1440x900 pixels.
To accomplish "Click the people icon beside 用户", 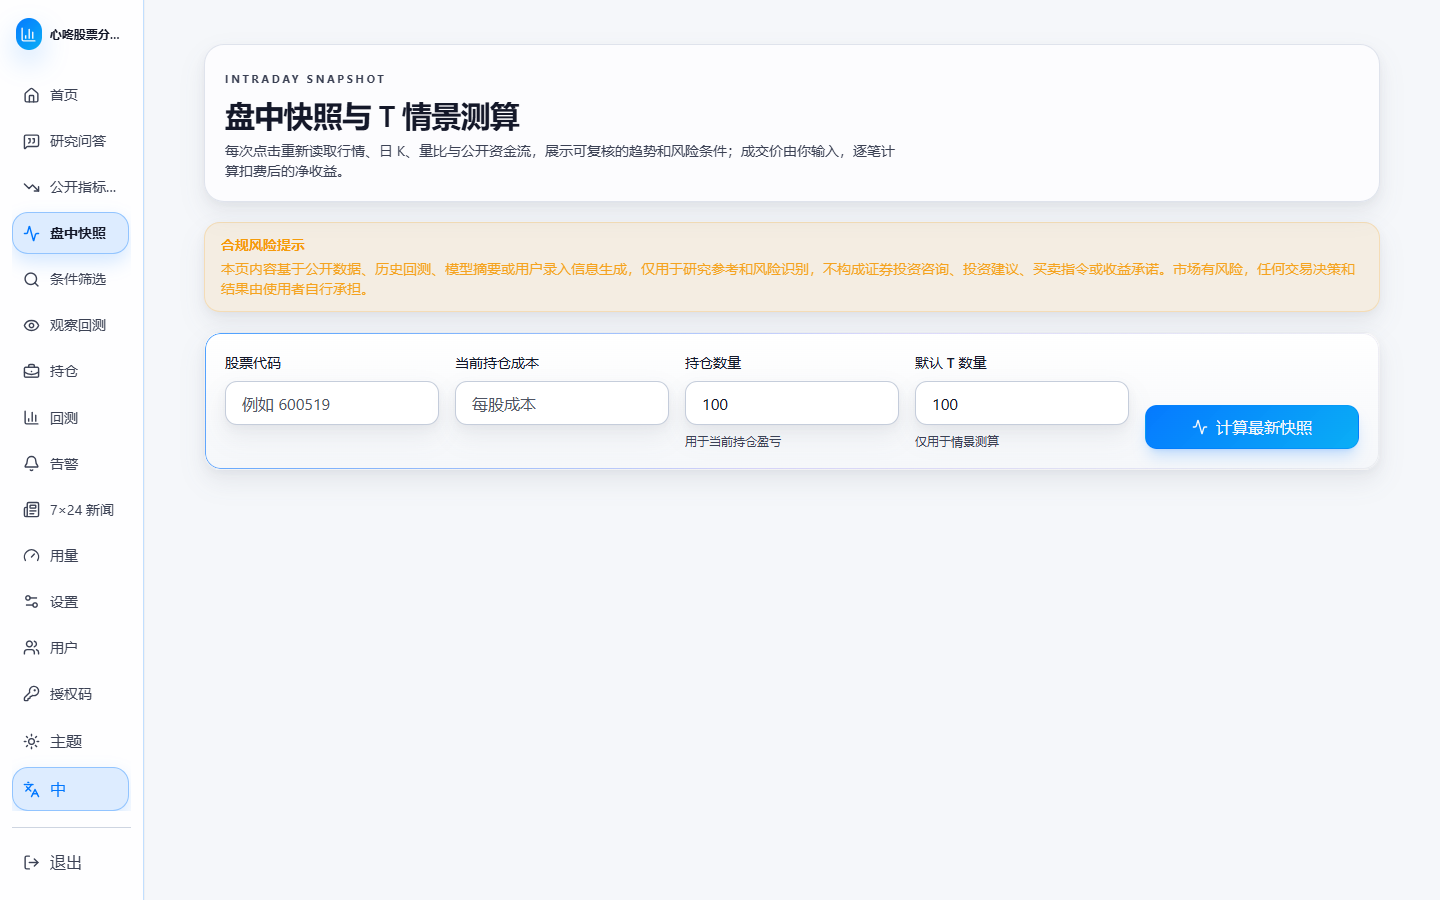I will pos(32,648).
